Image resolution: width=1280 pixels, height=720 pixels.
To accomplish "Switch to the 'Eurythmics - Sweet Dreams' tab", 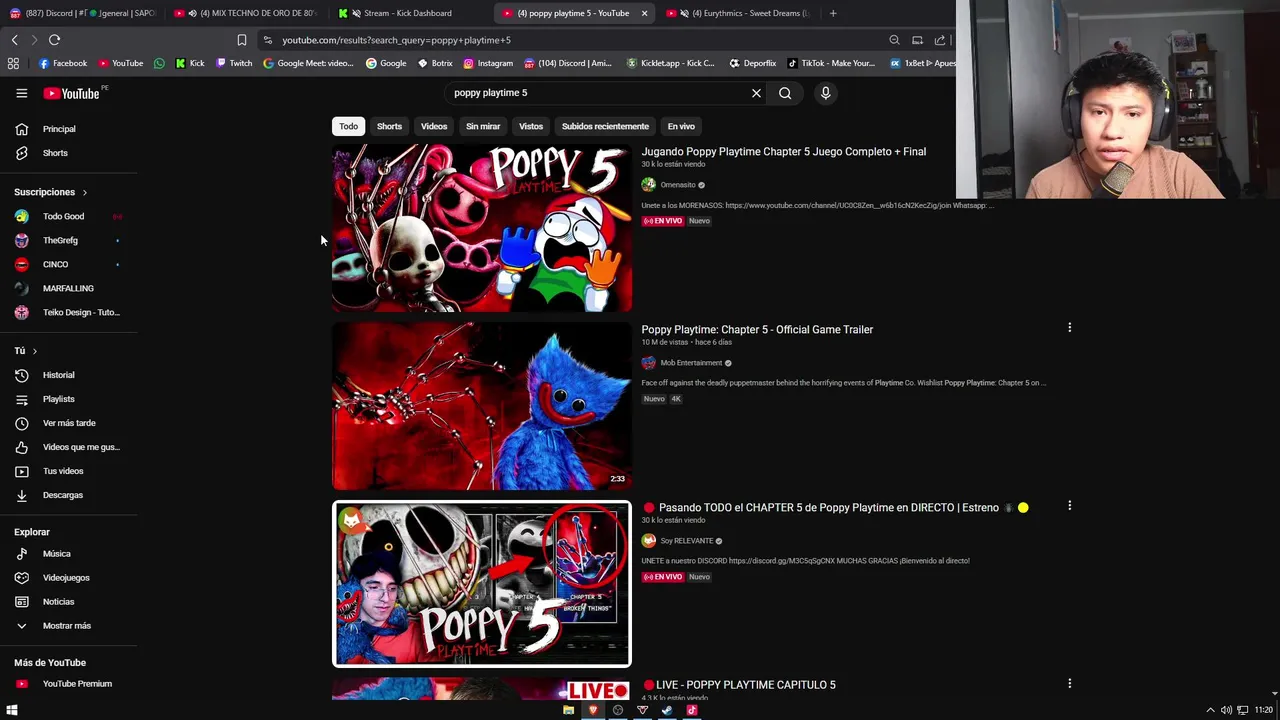I will tap(740, 13).
